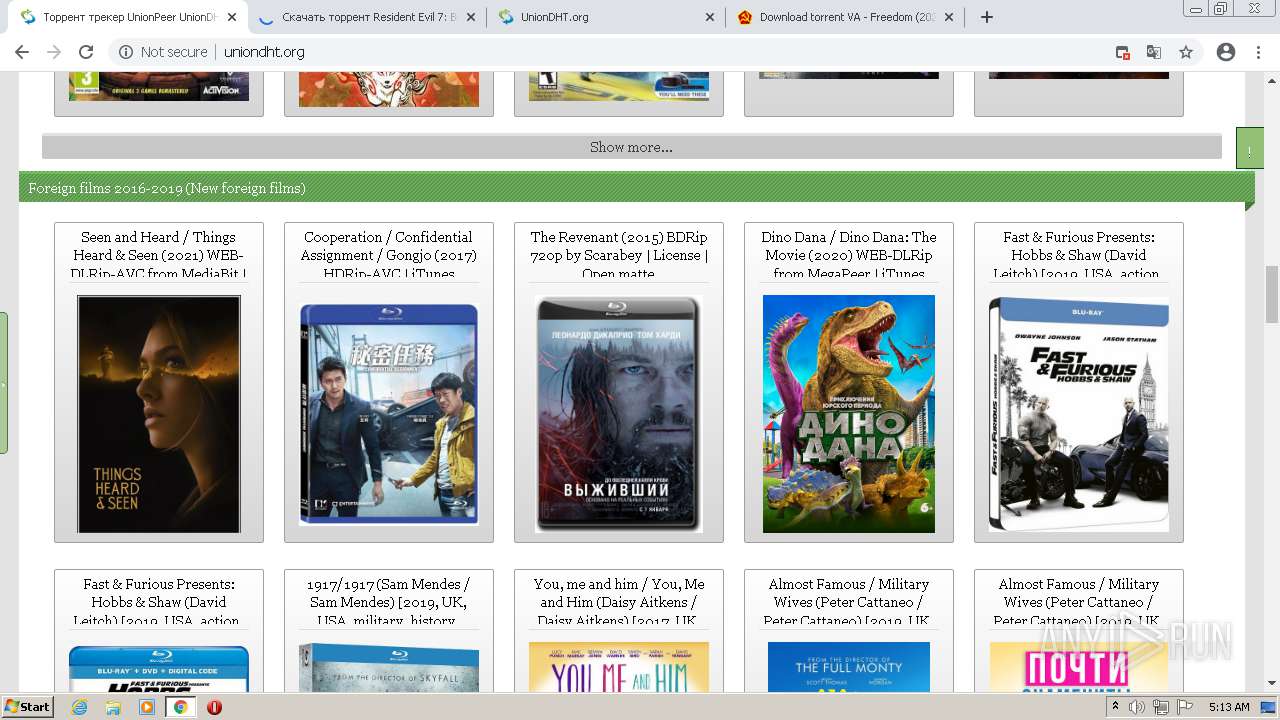Click the Things Heard & Seen poster

pos(159,414)
